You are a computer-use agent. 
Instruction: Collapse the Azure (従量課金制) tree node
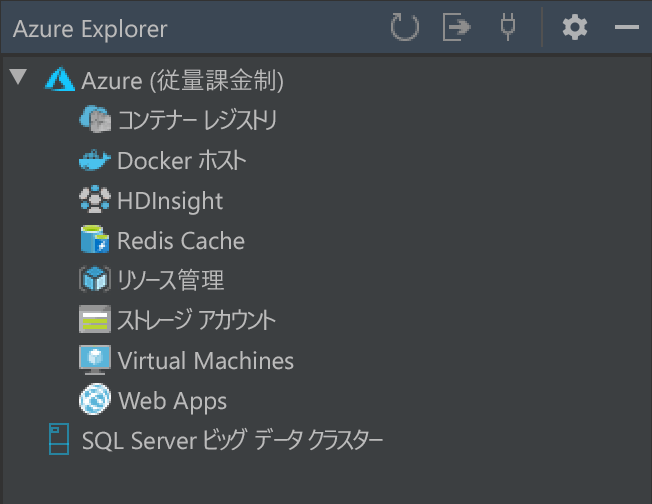tap(18, 77)
